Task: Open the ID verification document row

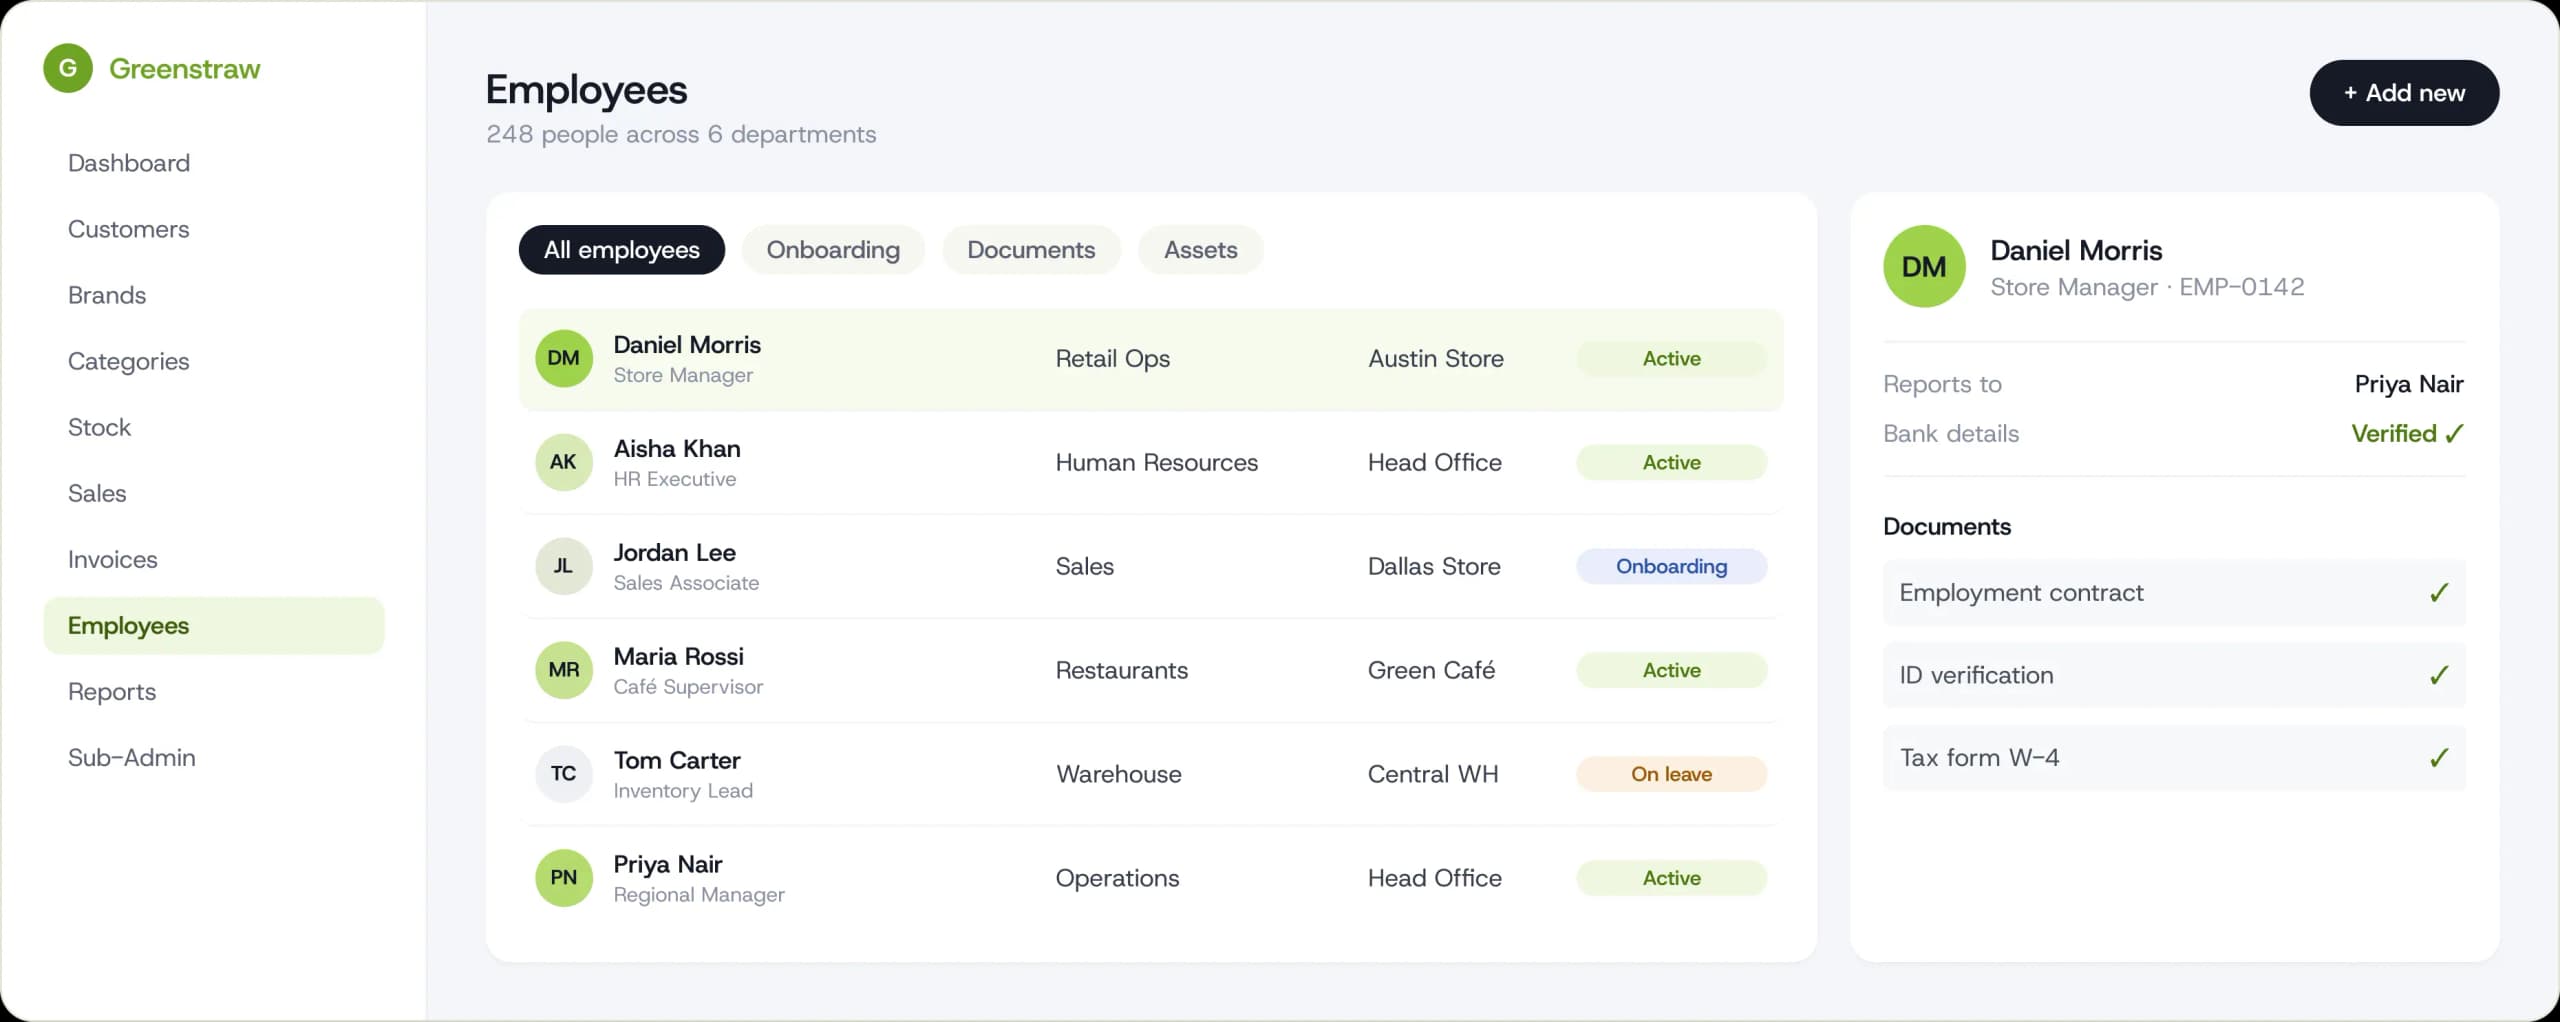Action: pyautogui.click(x=2174, y=675)
